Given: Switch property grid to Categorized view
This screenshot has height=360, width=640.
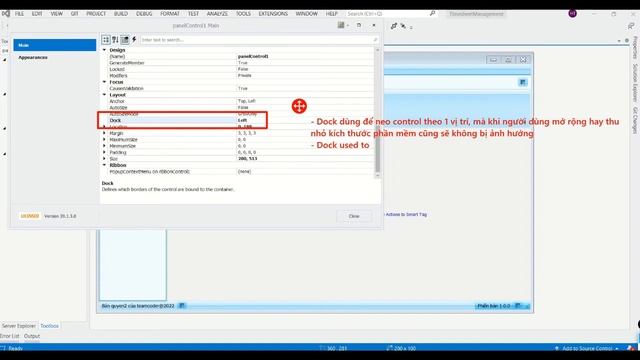Looking at the screenshot, I should tap(106, 40).
